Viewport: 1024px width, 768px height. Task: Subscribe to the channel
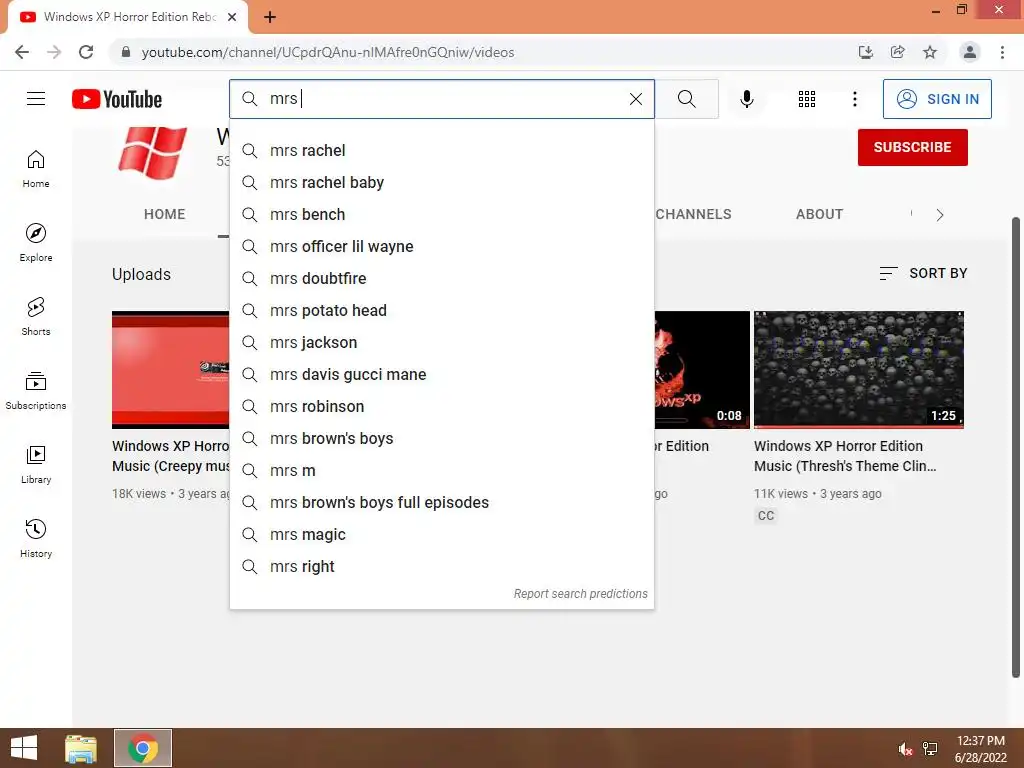tap(912, 147)
